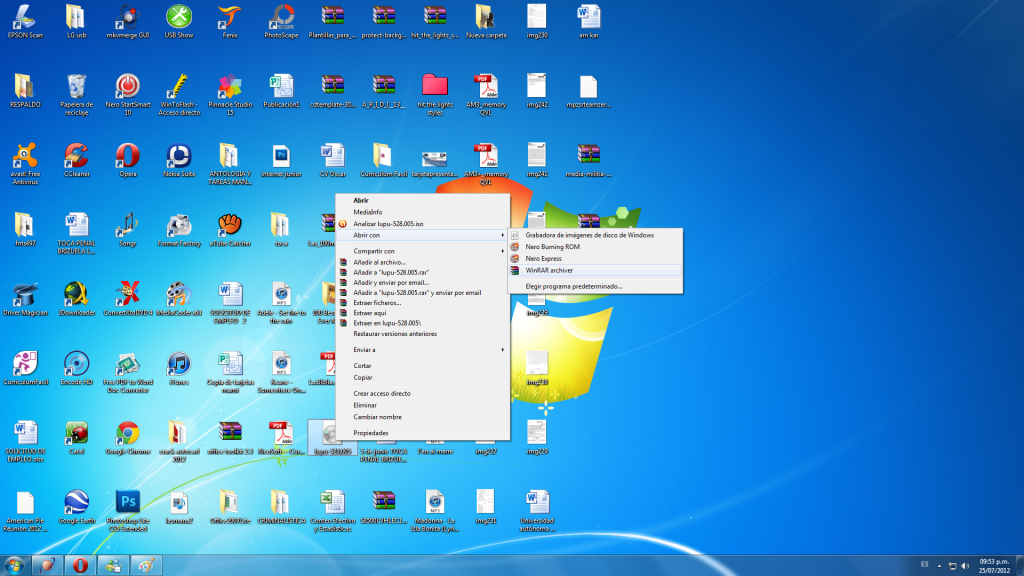The image size is (1024, 576).
Task: Select Extraer ficheros... entry
Action: pos(423,303)
